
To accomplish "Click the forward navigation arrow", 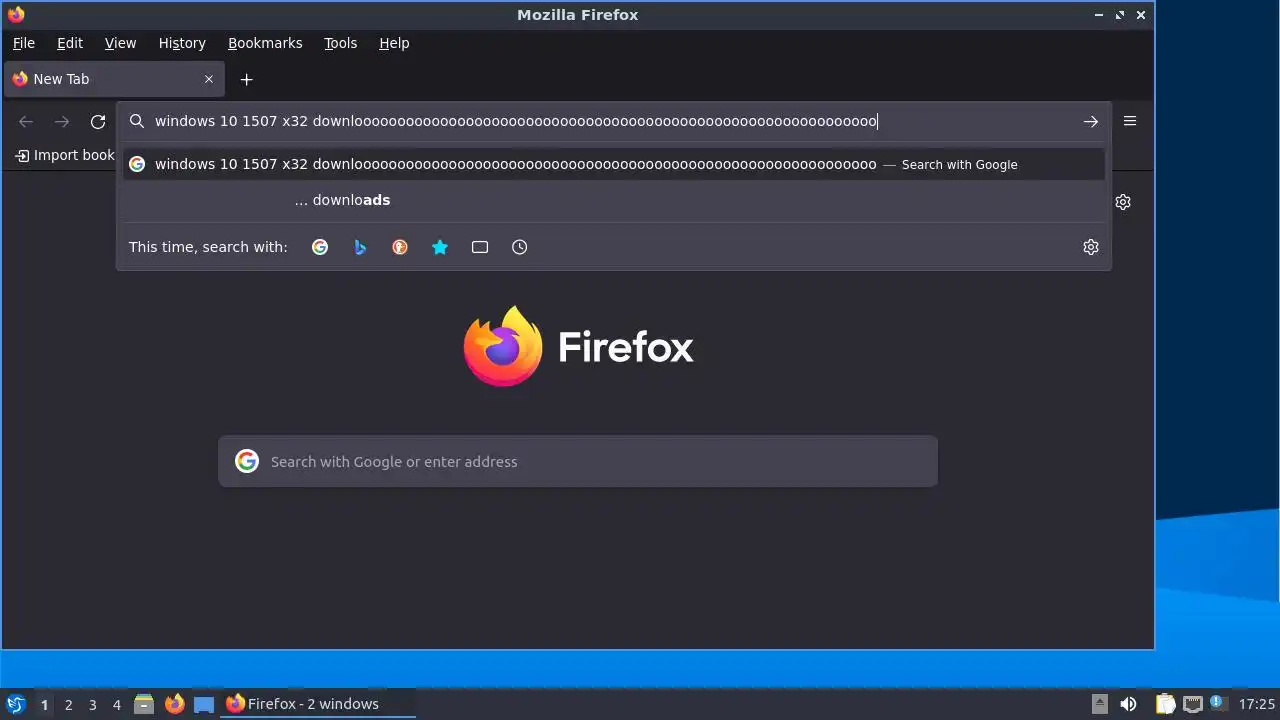I will [x=62, y=121].
